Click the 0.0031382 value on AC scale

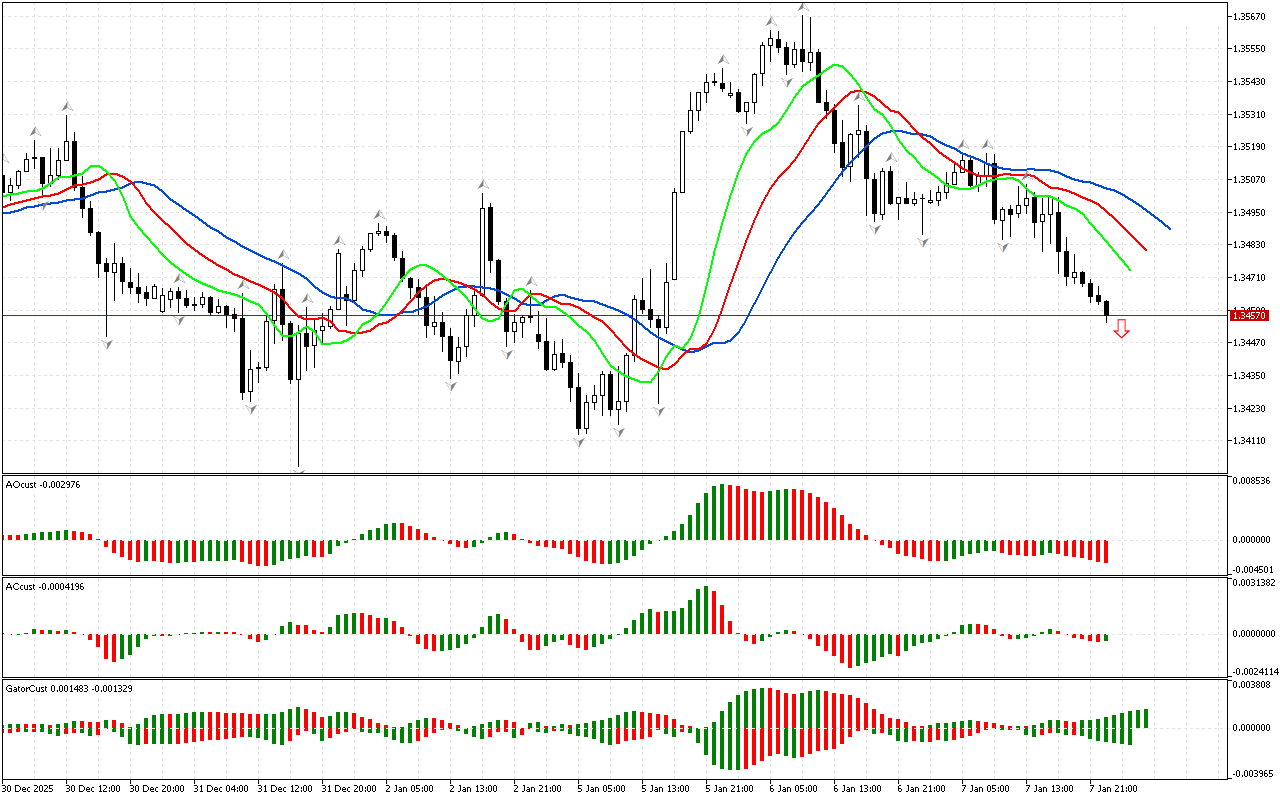(1254, 582)
